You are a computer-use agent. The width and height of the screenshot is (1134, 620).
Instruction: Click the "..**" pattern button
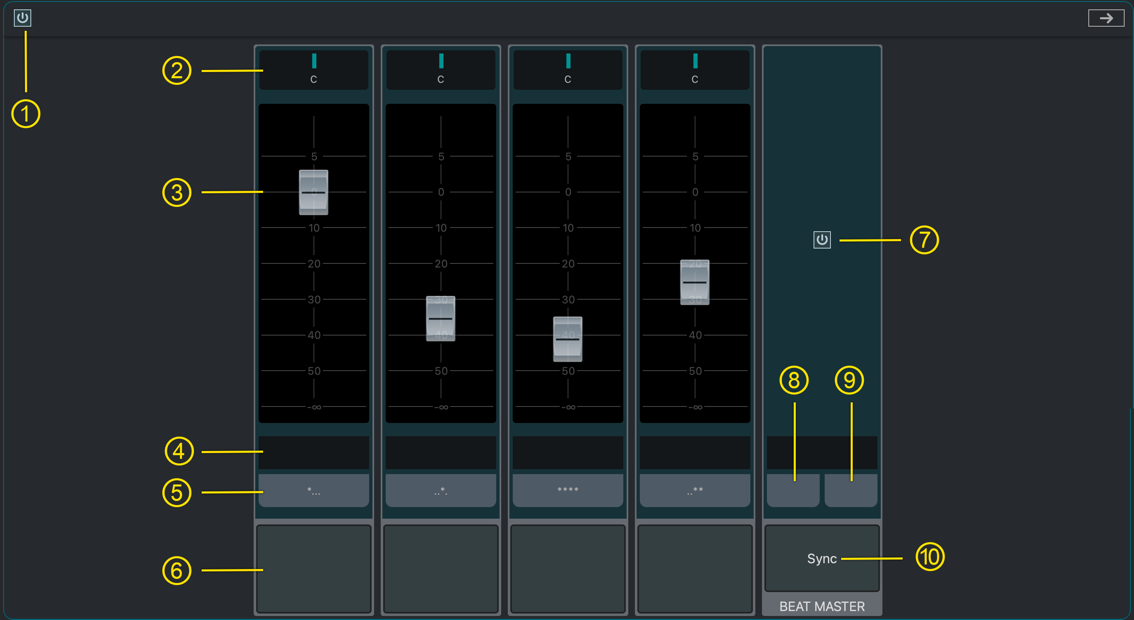click(x=695, y=490)
